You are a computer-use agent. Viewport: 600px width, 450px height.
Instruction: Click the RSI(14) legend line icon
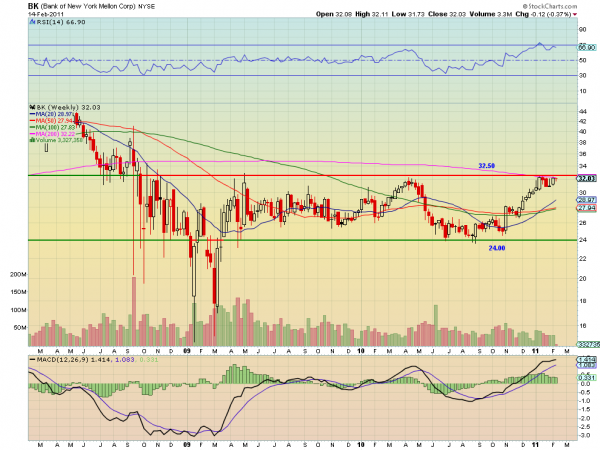32,22
